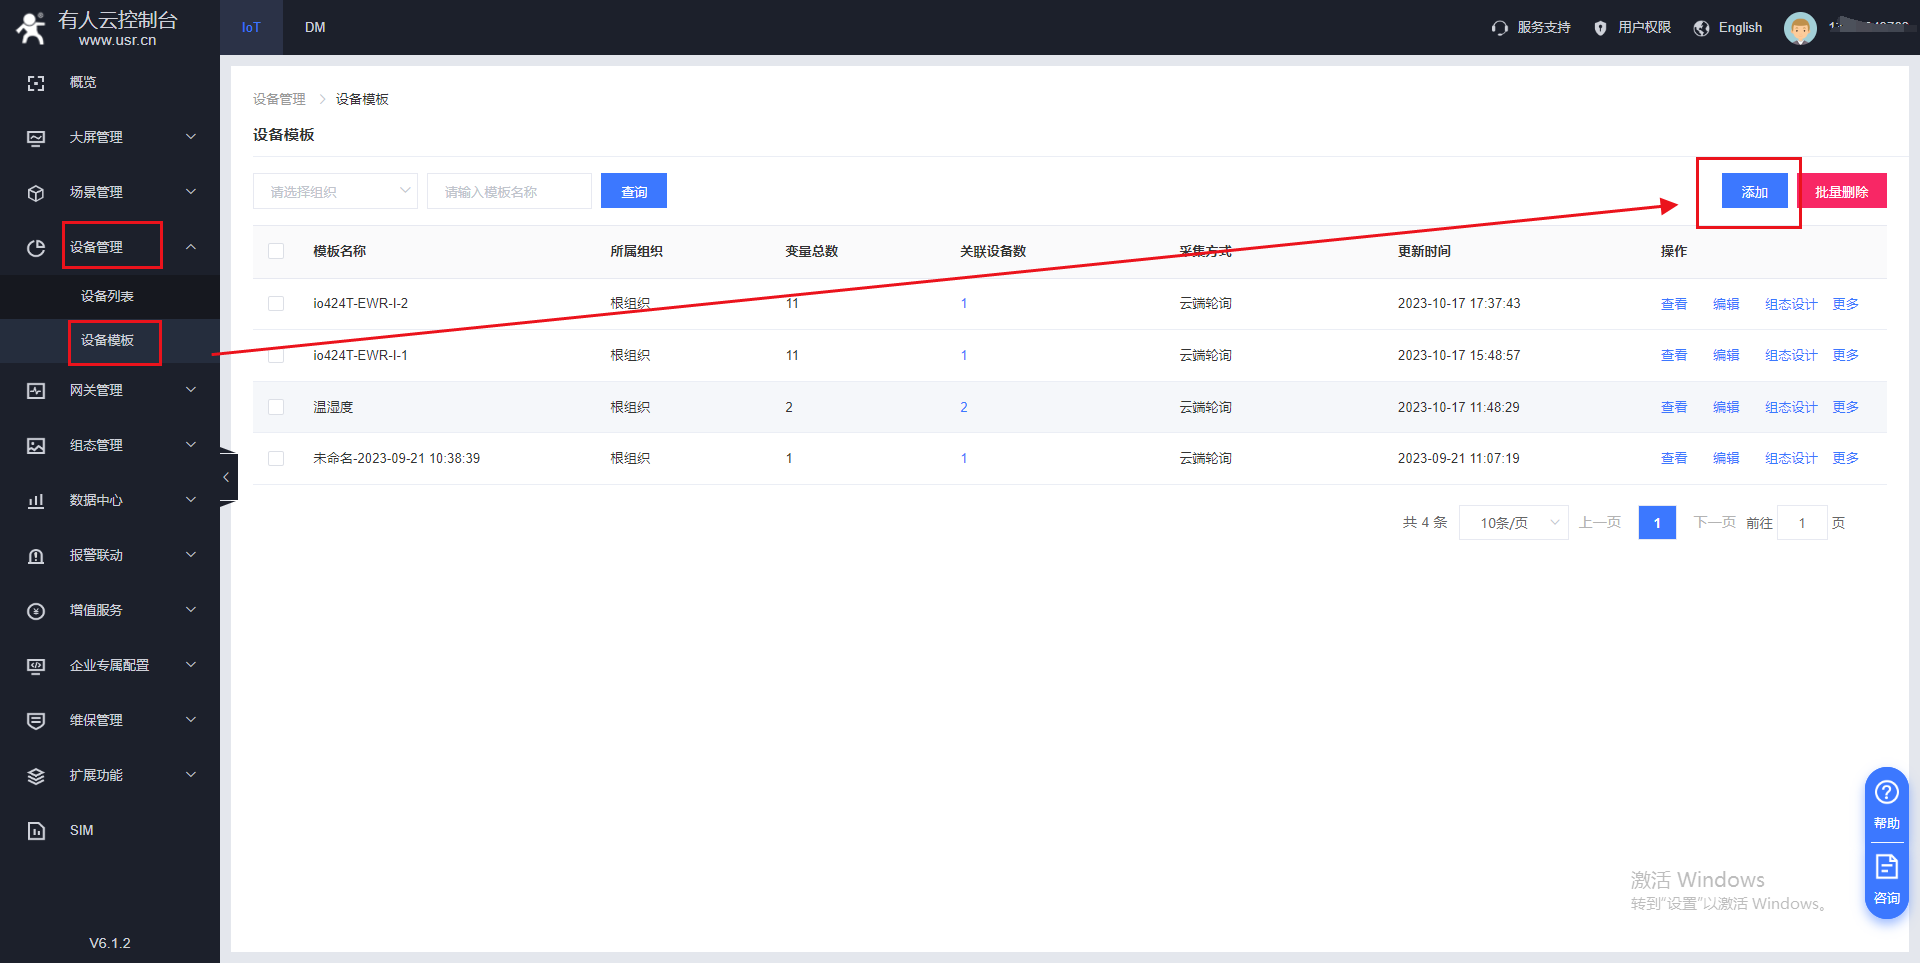Image resolution: width=1920 pixels, height=963 pixels.
Task: Select the 温湿度 template row checkbox
Action: (x=276, y=407)
